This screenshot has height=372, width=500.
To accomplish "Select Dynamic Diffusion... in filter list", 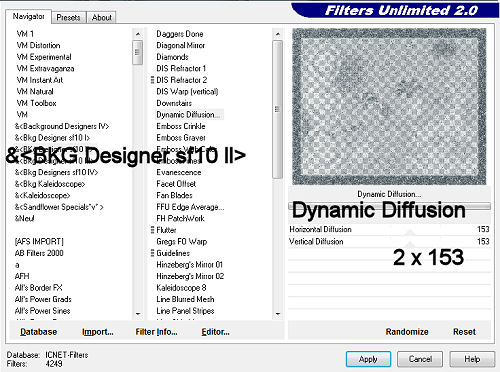I will tap(188, 115).
